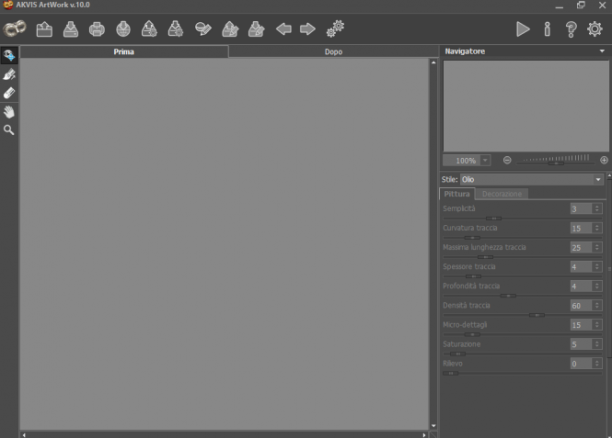
Task: Click the Navigatore preview thumbnail area
Action: coord(526,106)
